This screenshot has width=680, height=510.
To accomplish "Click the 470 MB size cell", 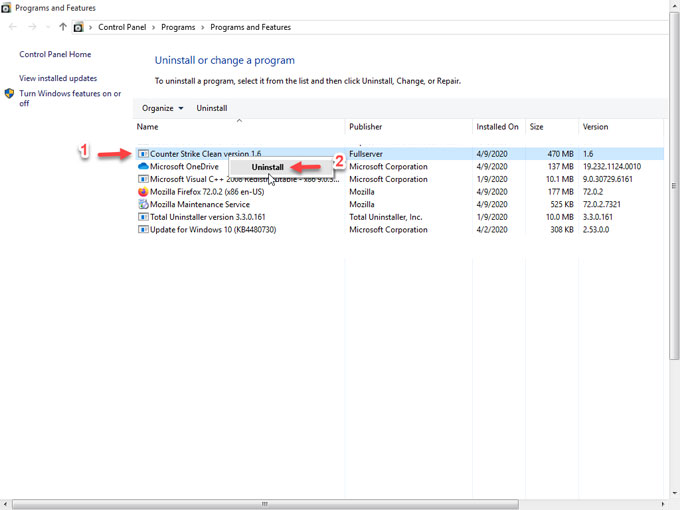I will click(x=560, y=154).
